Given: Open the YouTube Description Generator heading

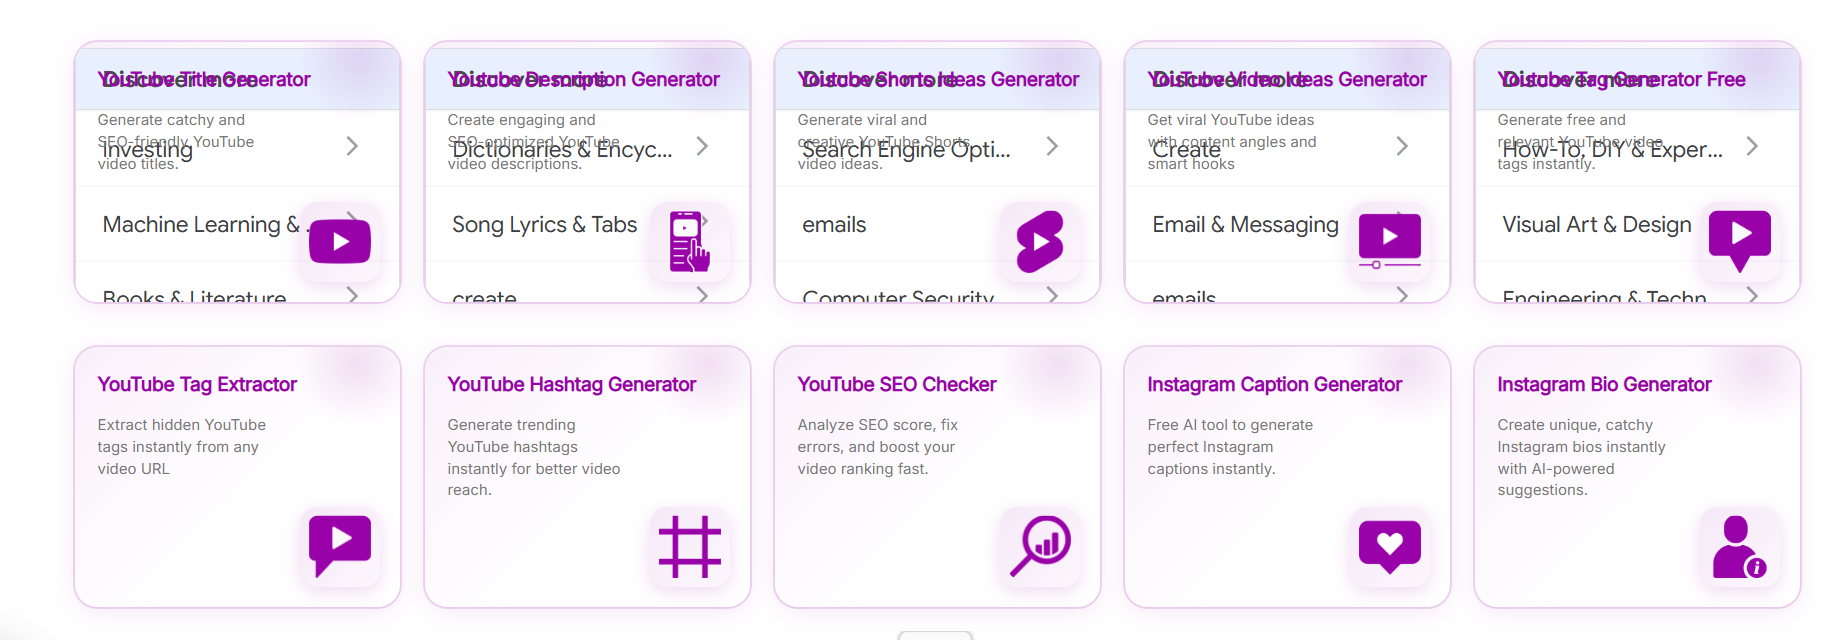Looking at the screenshot, I should pos(583,79).
